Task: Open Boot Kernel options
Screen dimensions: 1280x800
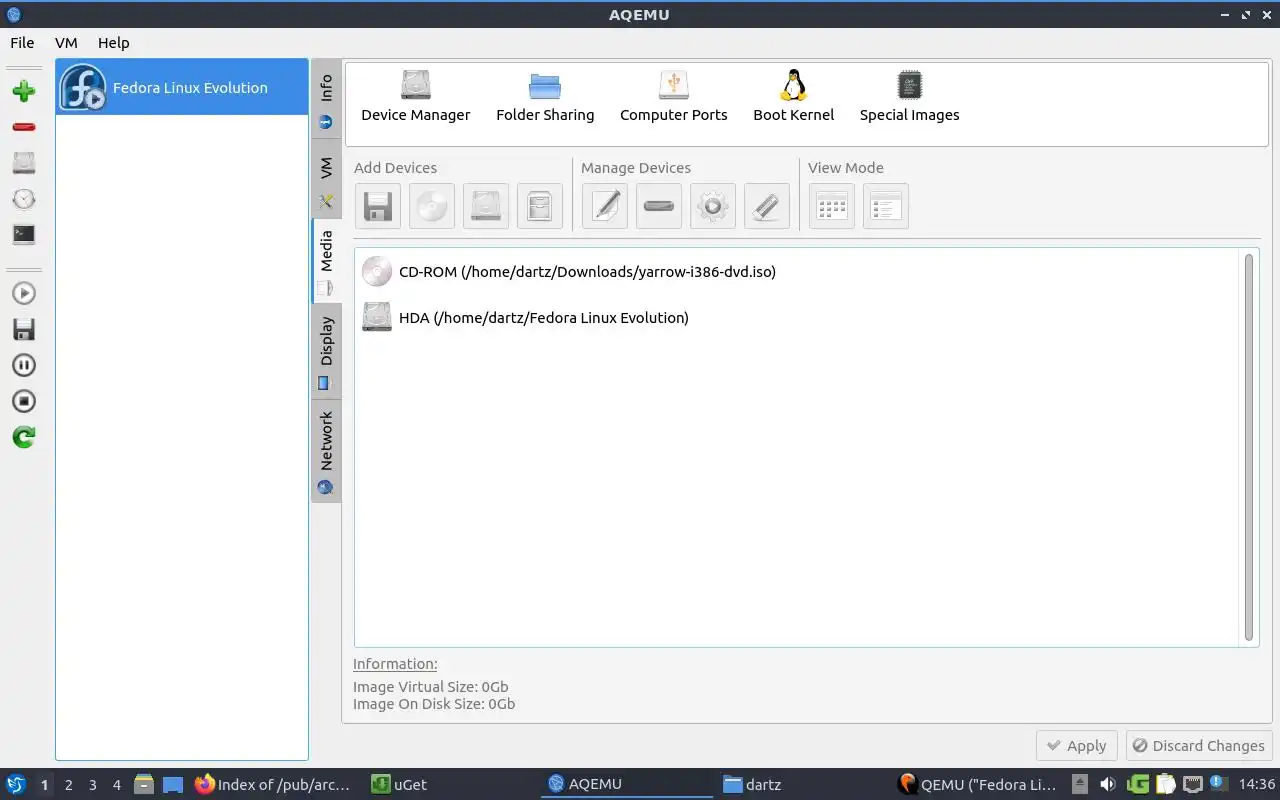Action: [794, 97]
